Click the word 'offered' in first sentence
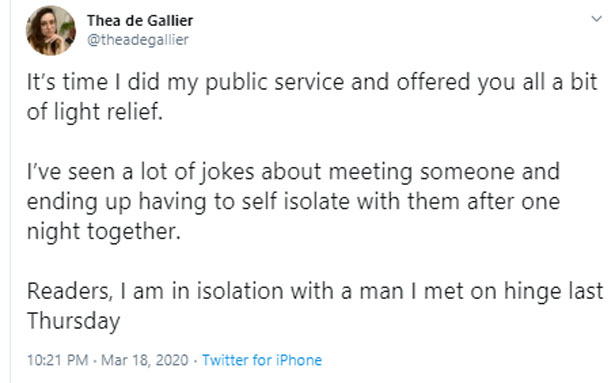Image resolution: width=615 pixels, height=383 pixels. 433,82
